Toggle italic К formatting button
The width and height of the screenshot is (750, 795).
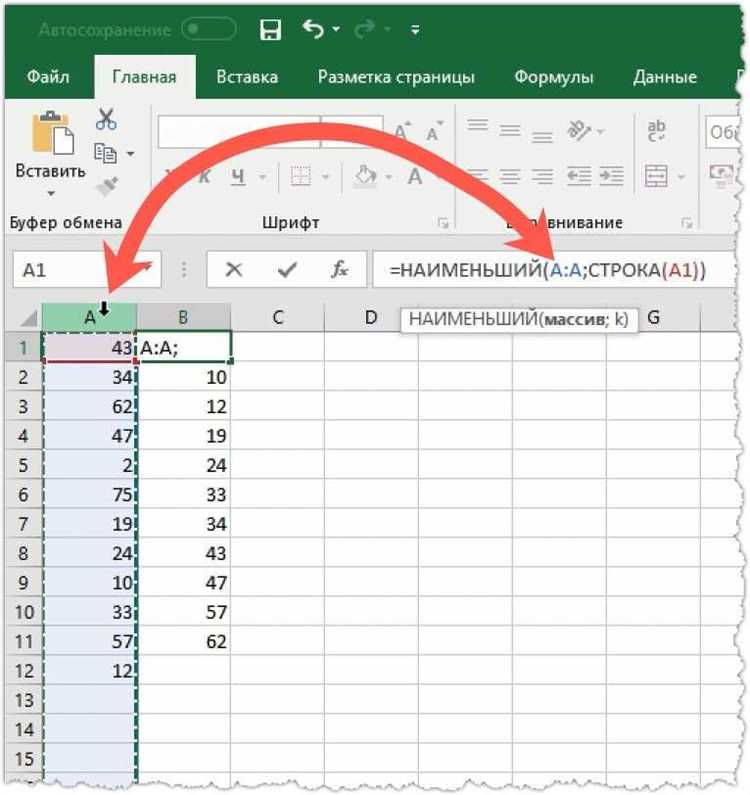click(x=204, y=177)
